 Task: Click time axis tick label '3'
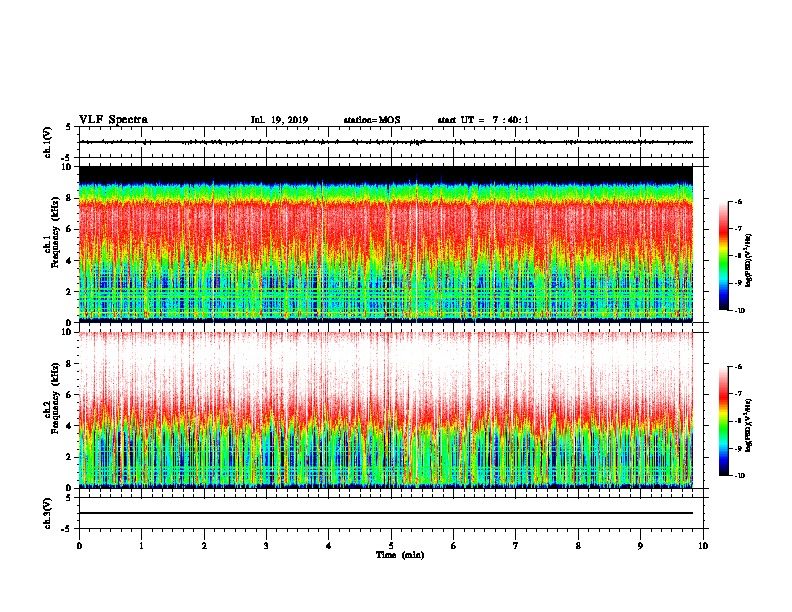click(x=266, y=546)
